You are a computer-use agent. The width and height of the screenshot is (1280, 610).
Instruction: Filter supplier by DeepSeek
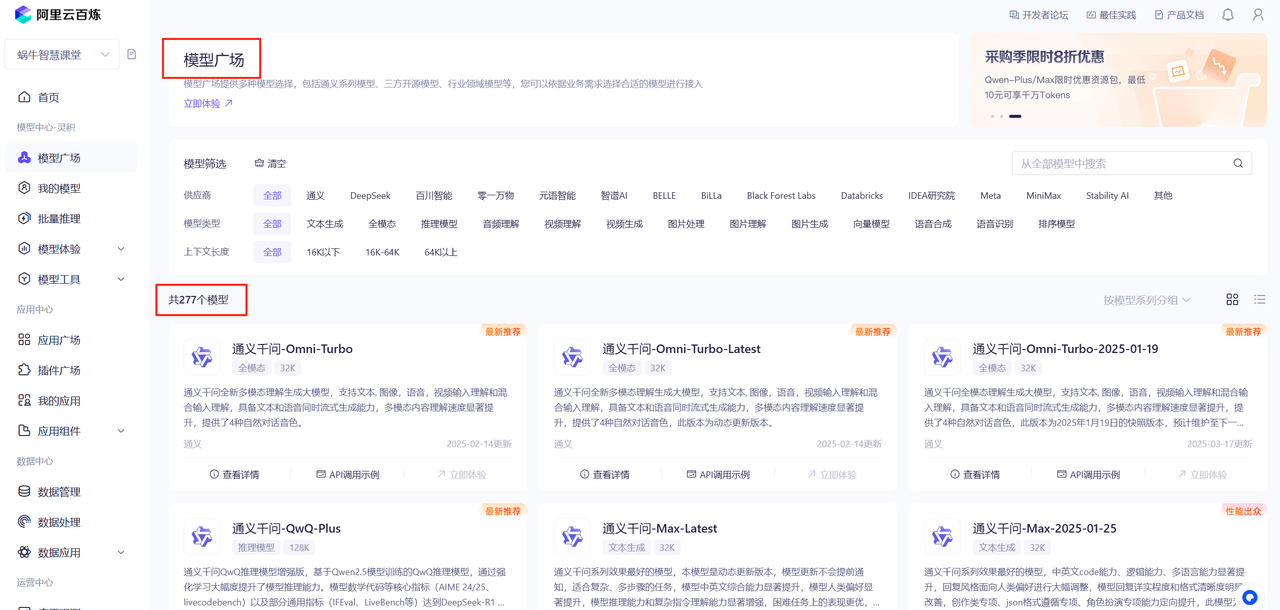(x=370, y=196)
